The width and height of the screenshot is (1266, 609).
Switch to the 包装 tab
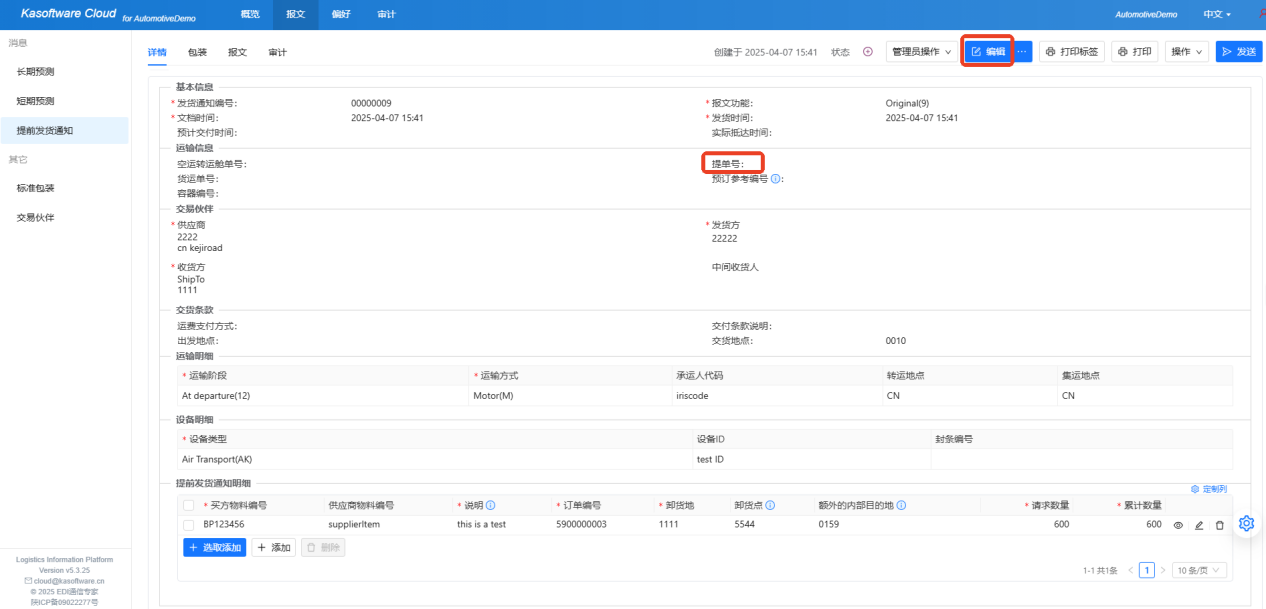tap(197, 52)
